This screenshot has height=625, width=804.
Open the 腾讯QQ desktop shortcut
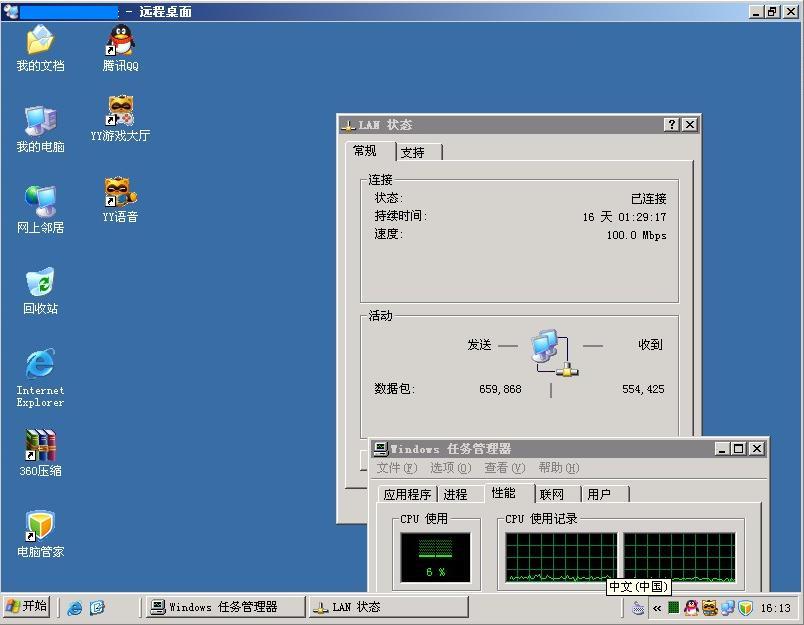pos(120,43)
